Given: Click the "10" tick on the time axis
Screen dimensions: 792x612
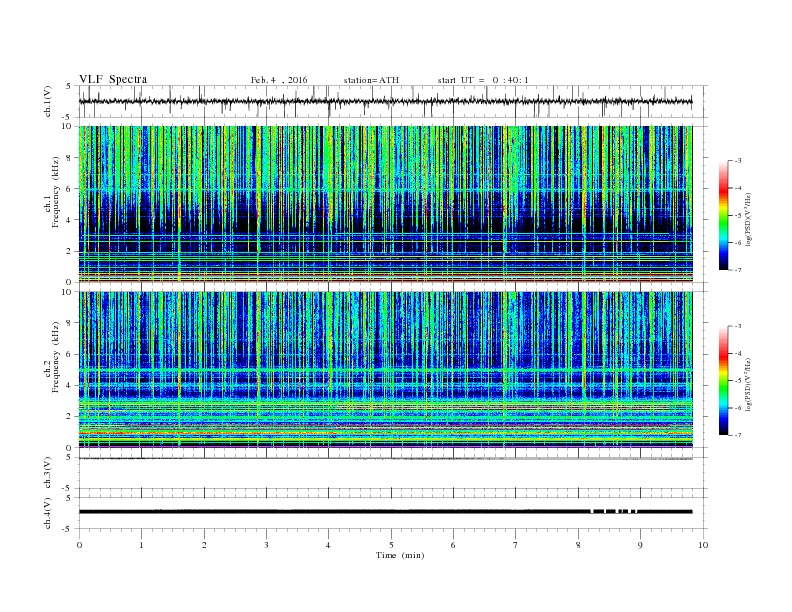Looking at the screenshot, I should [x=703, y=545].
